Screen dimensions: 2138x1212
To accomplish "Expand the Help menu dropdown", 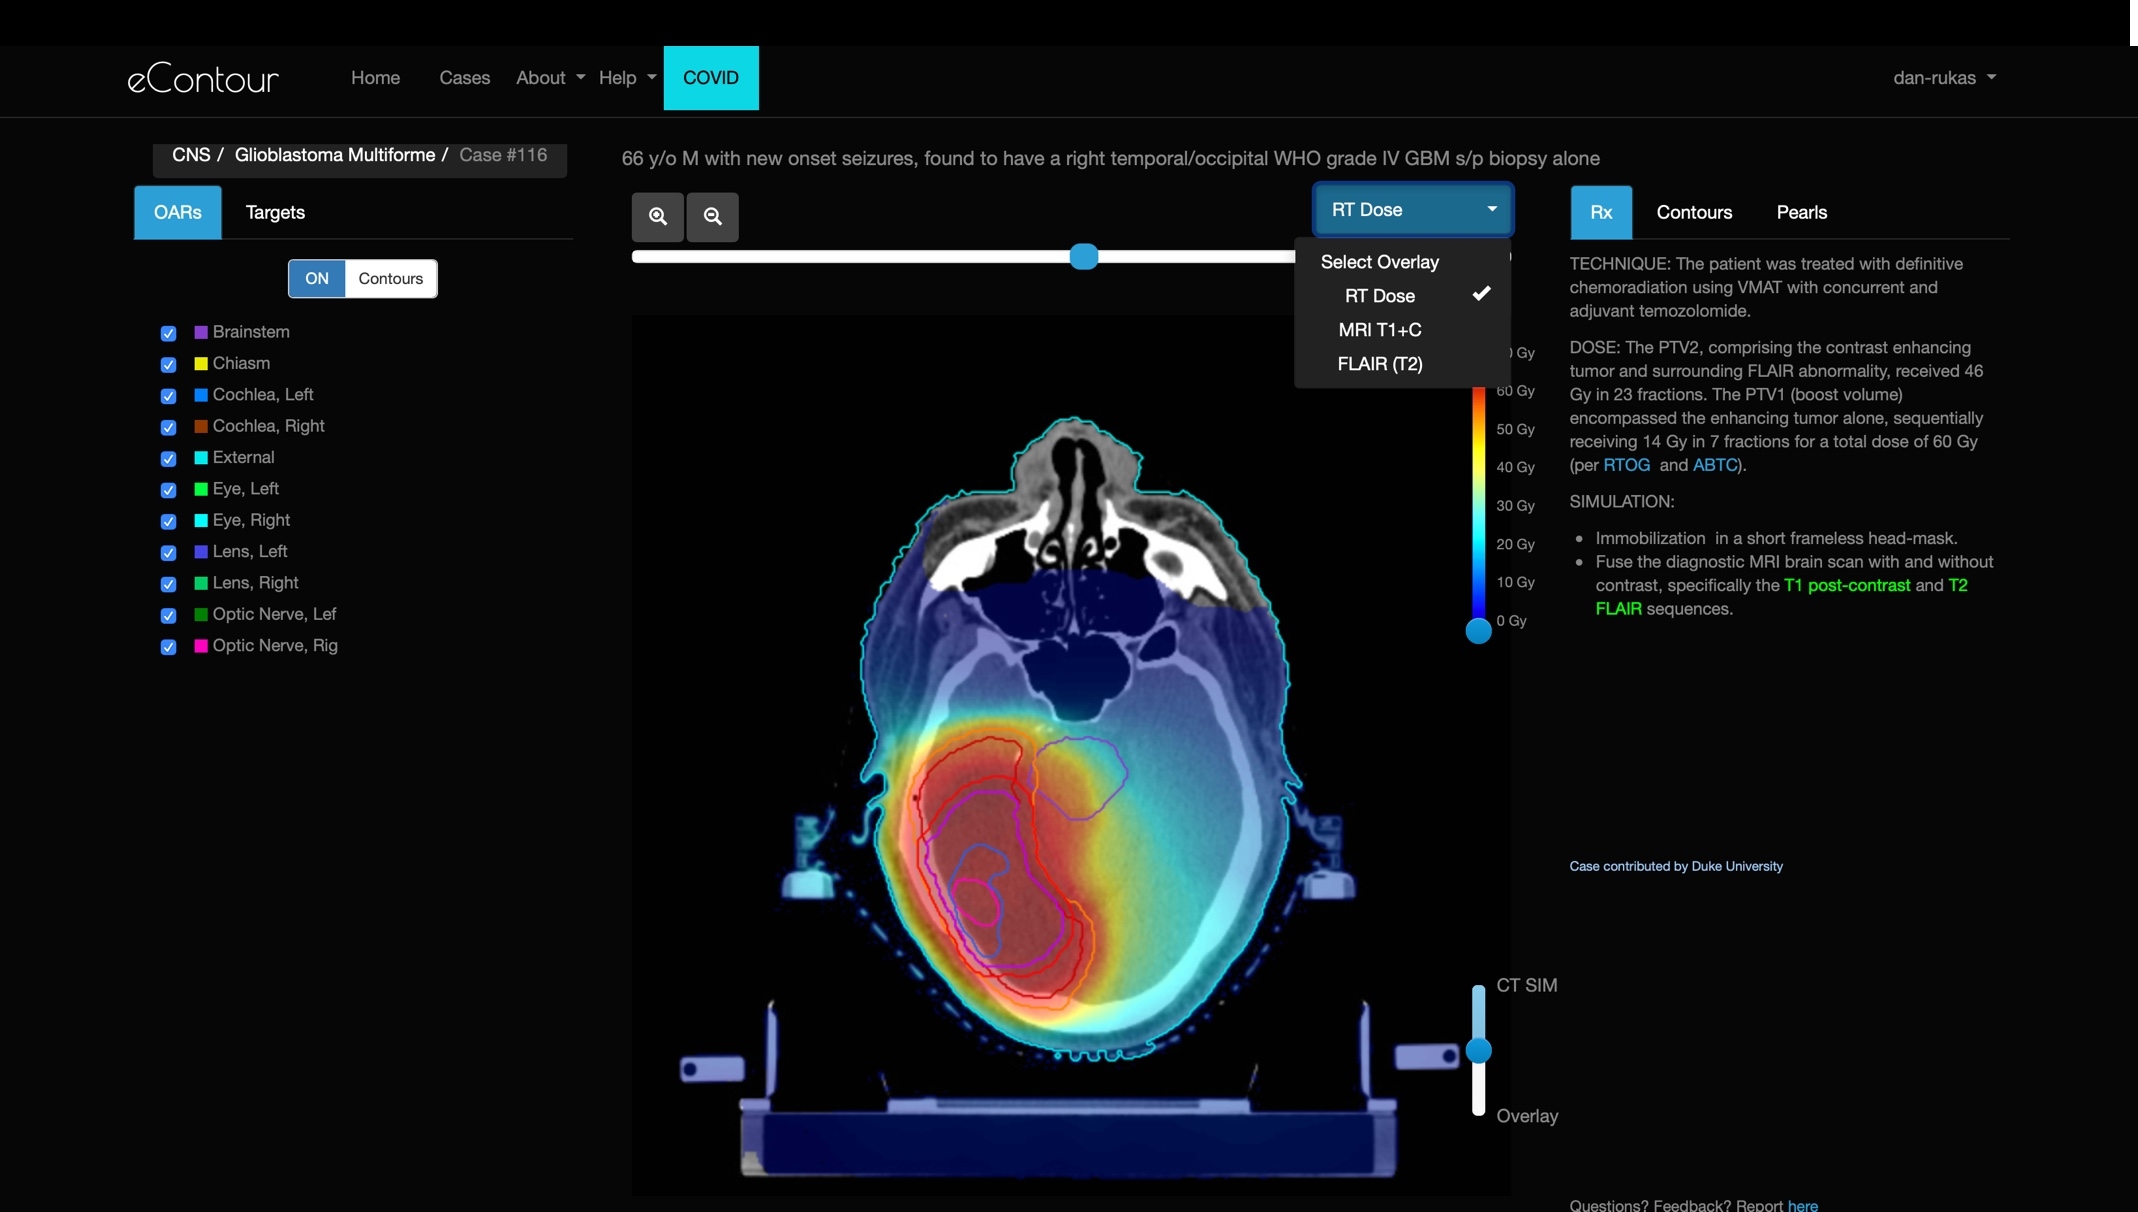I will 627,78.
